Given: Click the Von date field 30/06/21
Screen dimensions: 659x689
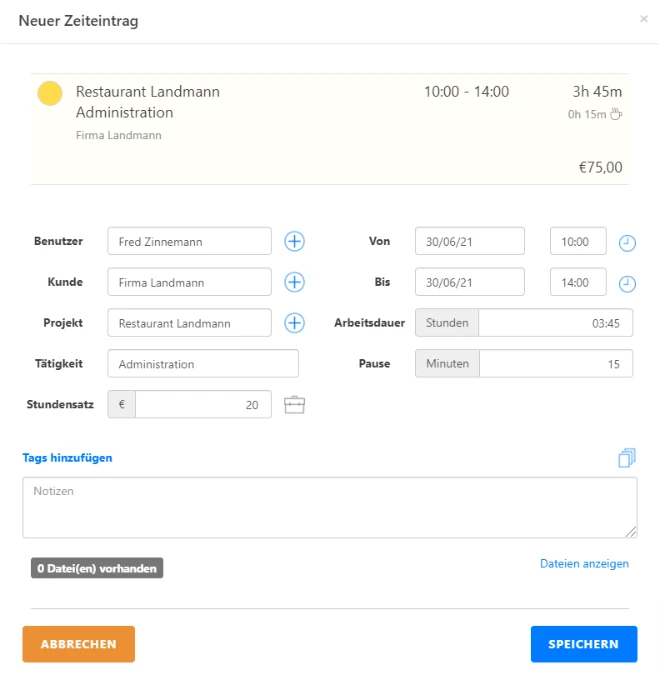Looking at the screenshot, I should click(470, 241).
